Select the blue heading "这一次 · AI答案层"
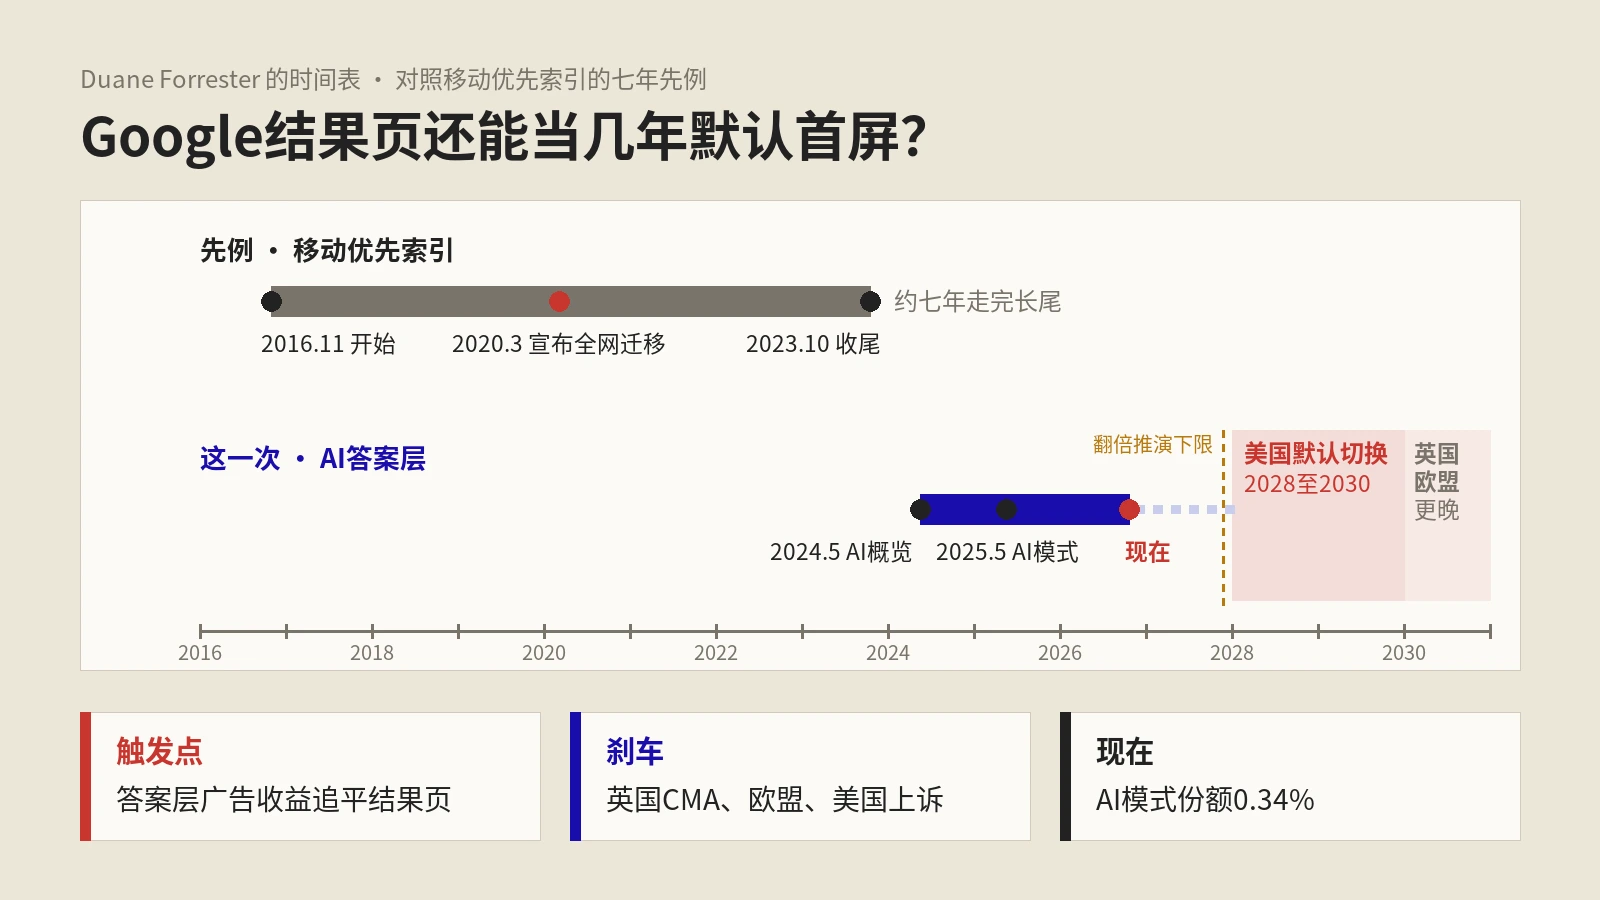 (313, 458)
